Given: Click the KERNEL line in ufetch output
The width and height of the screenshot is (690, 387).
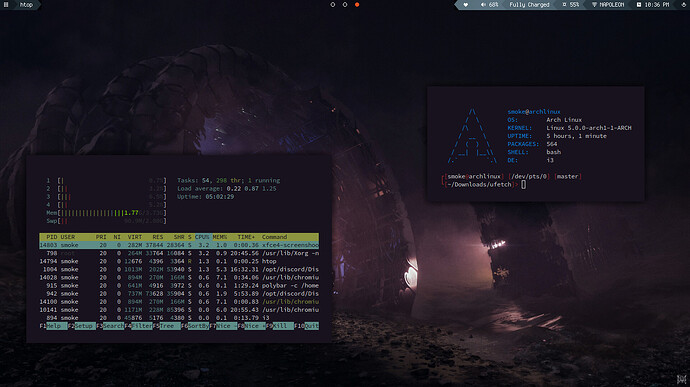Looking at the screenshot, I should coord(569,128).
